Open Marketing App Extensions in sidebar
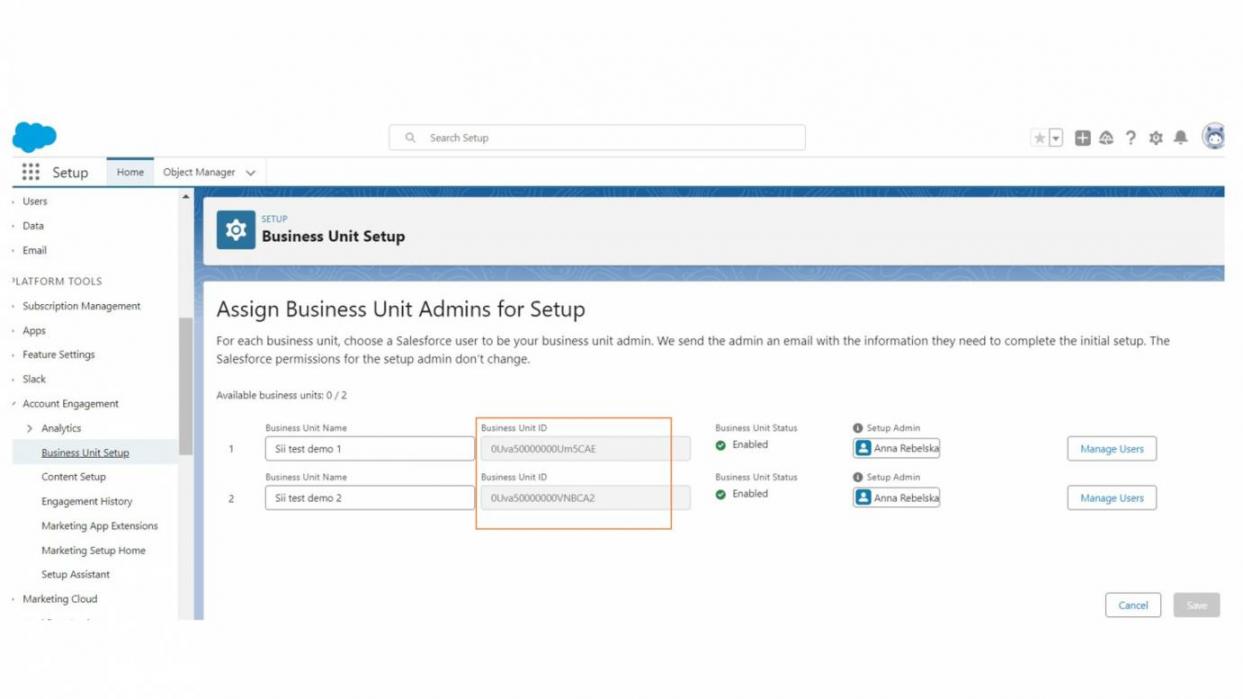 [99, 526]
